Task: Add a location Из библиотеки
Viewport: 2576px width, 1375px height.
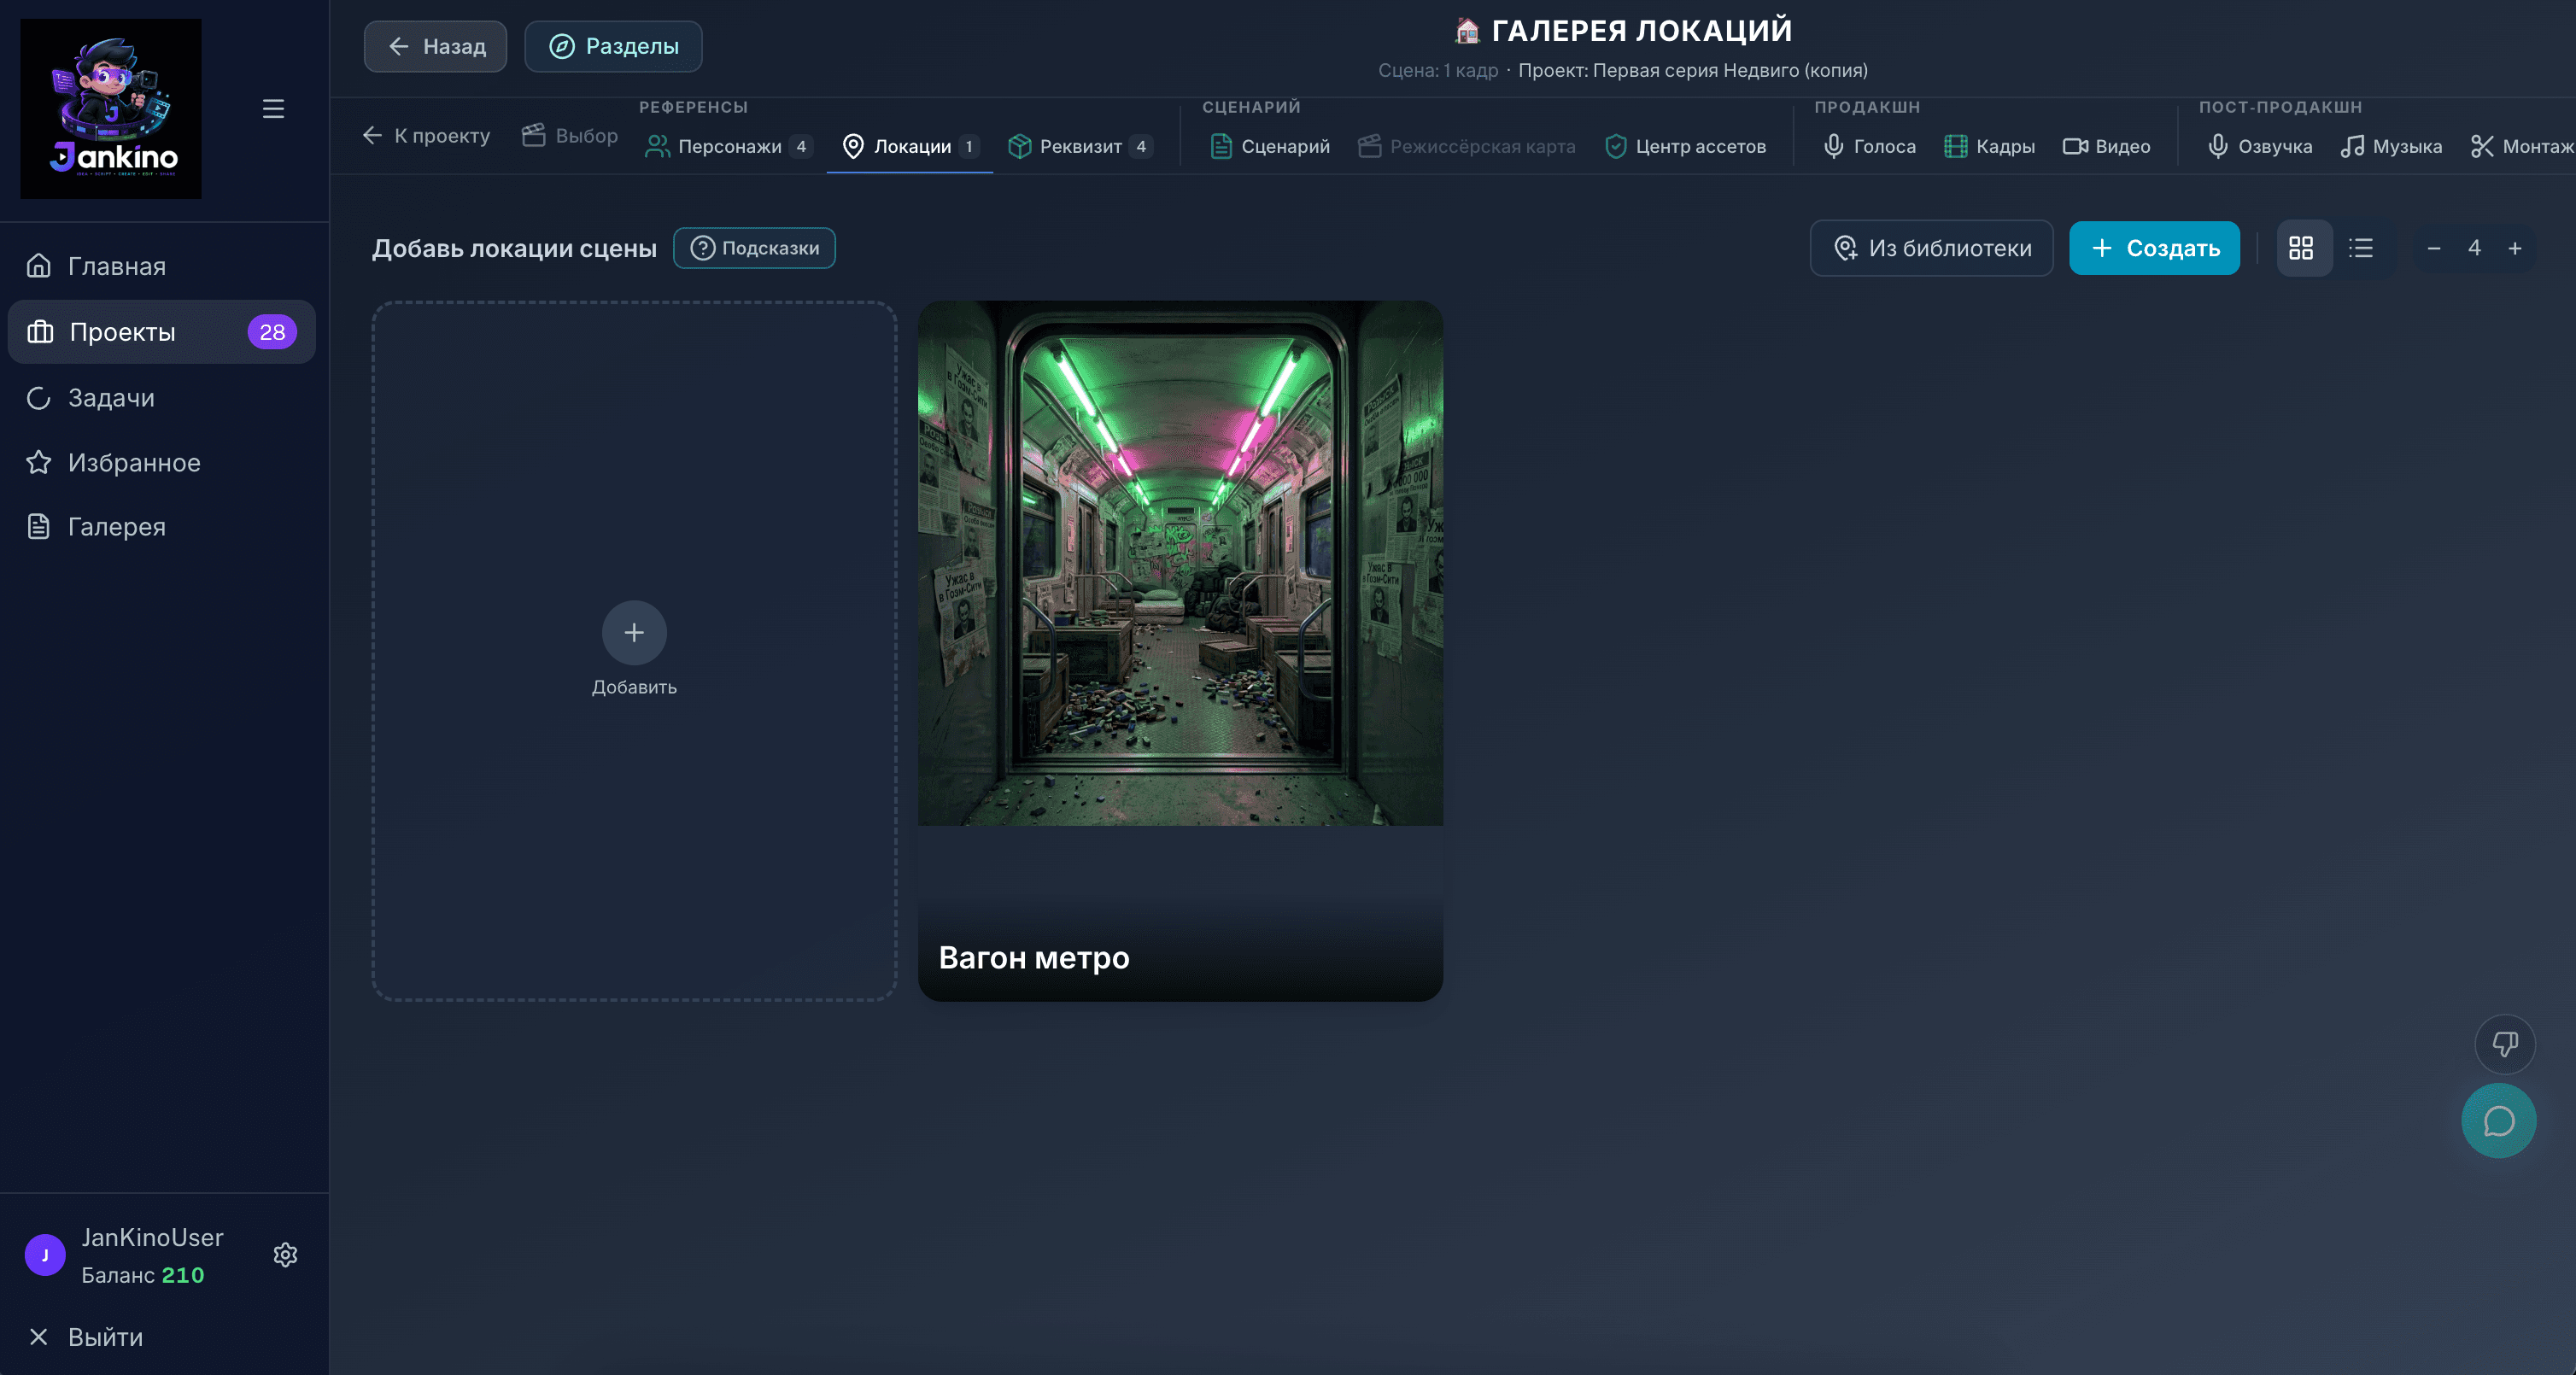Action: tap(1931, 248)
